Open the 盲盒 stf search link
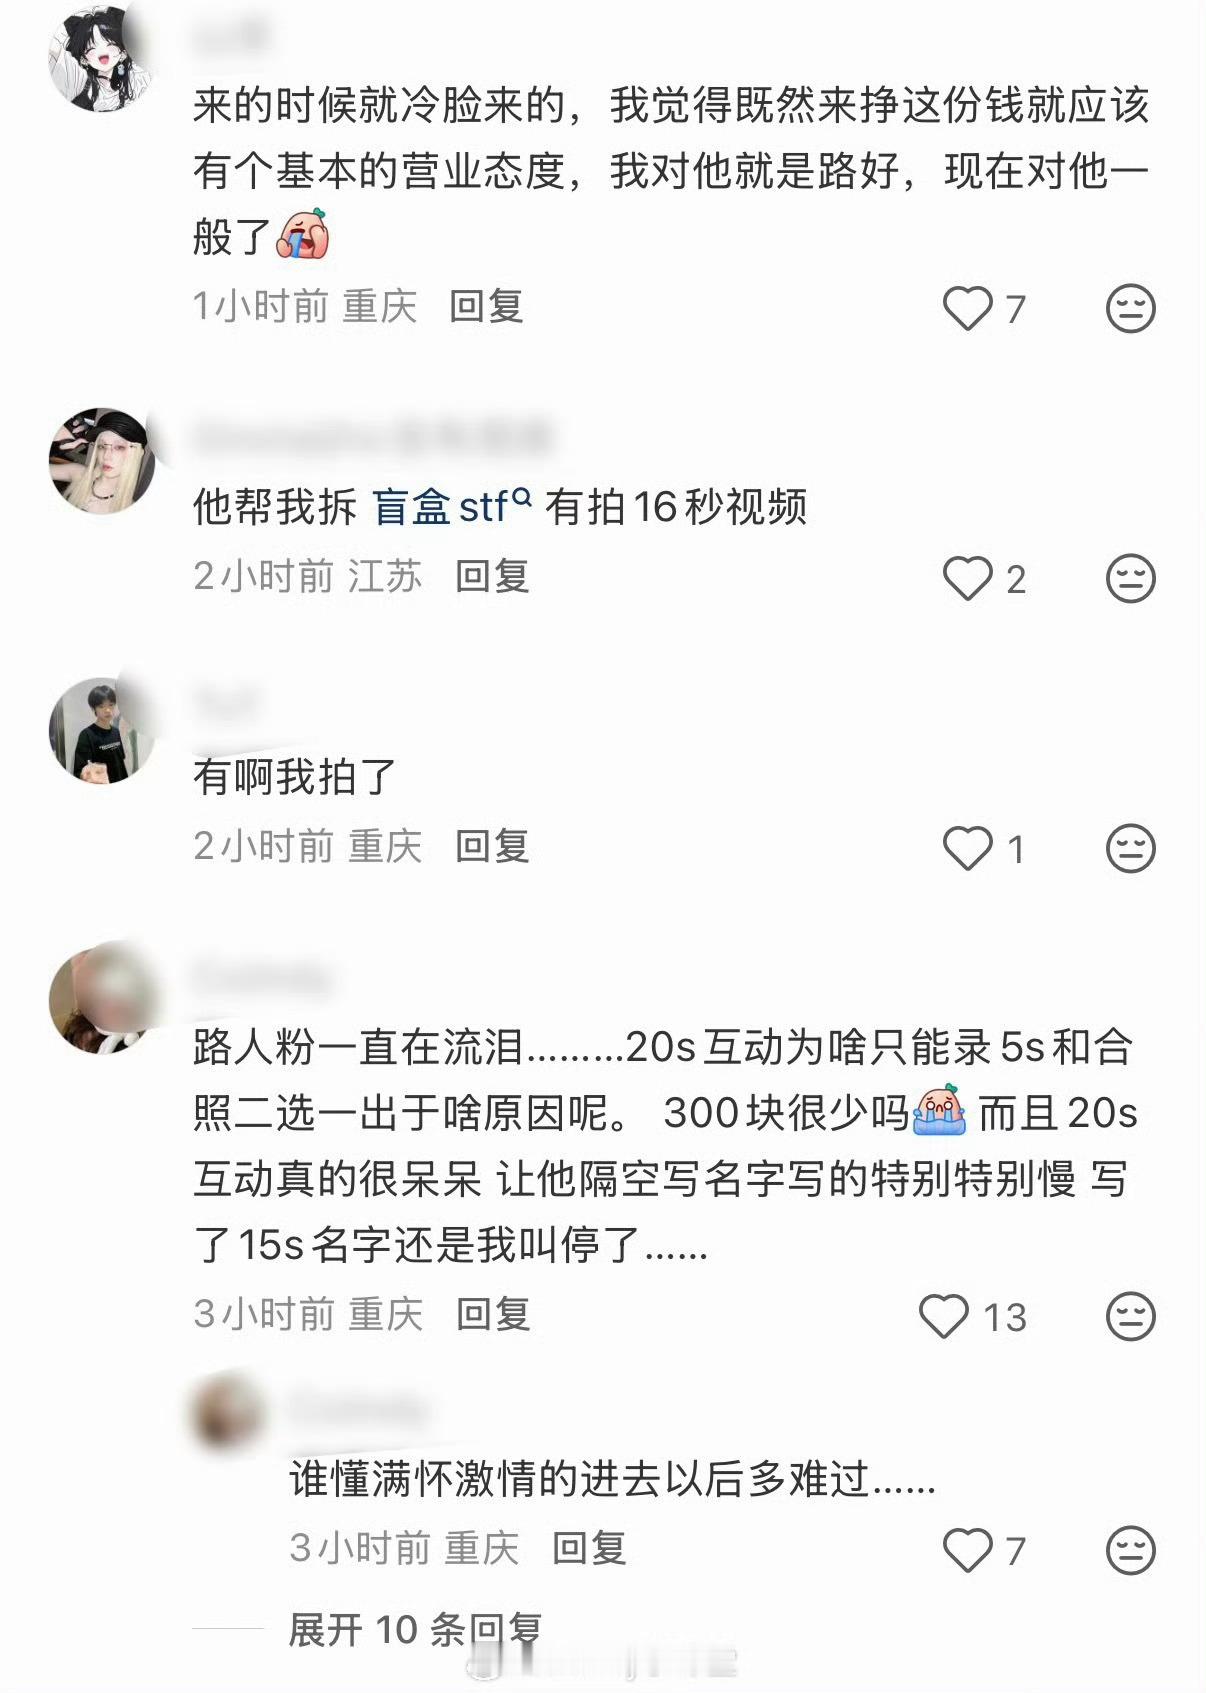This screenshot has height=1693, width=1206. [x=451, y=506]
